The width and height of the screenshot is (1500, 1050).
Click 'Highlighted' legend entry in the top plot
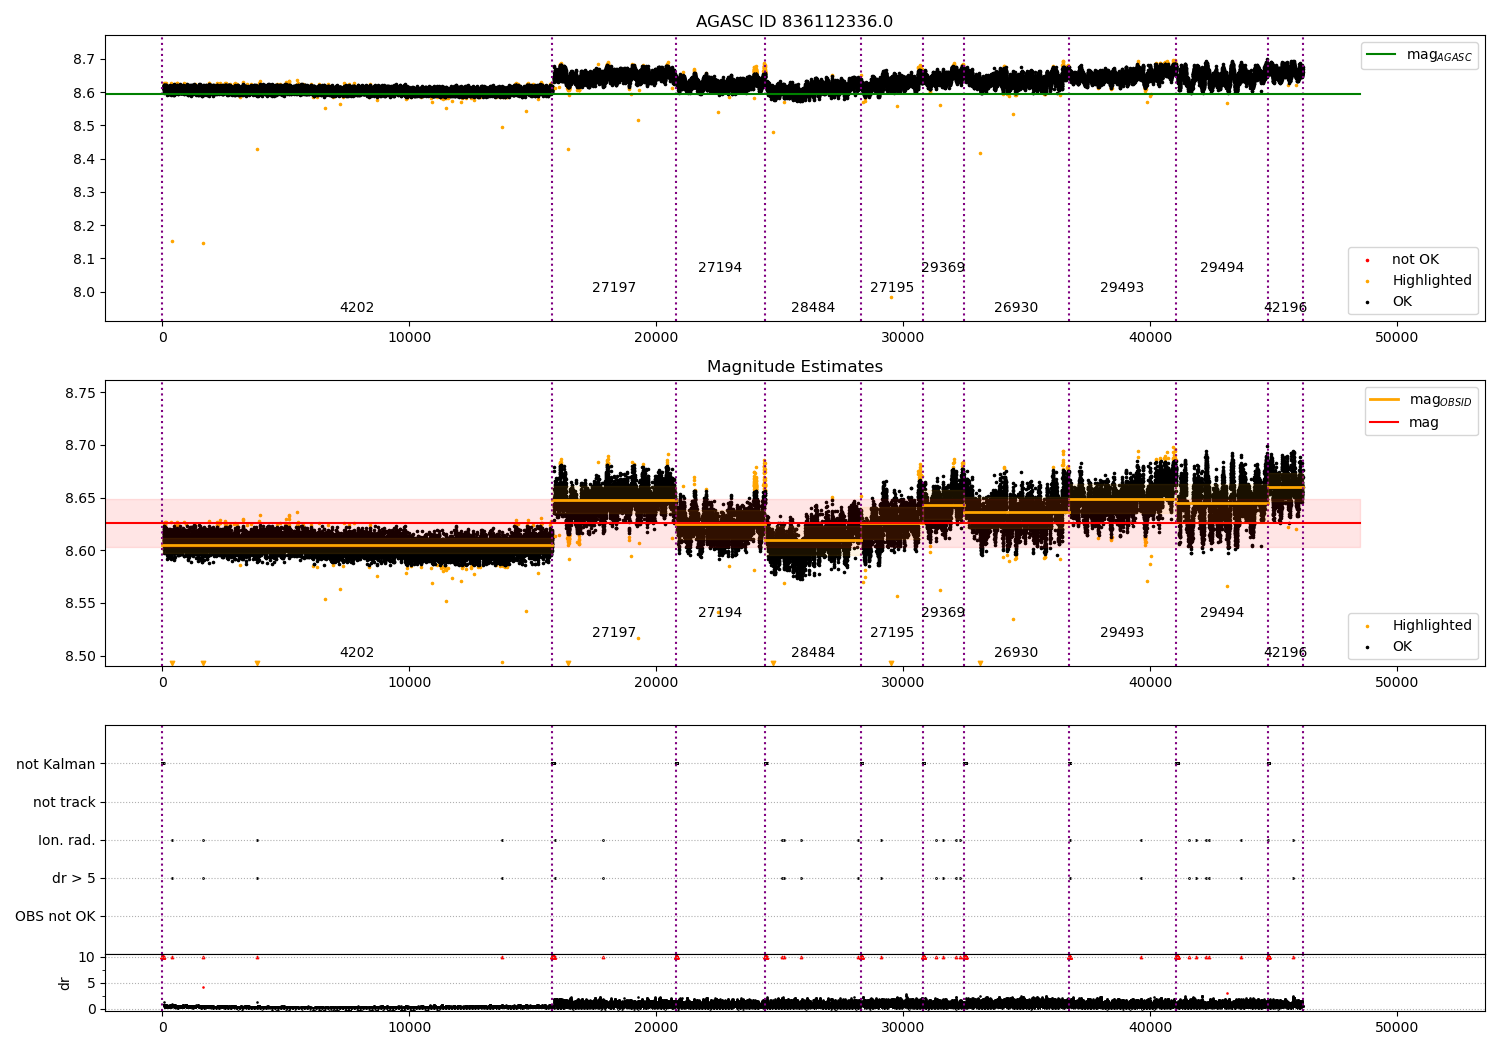pyautogui.click(x=1420, y=281)
